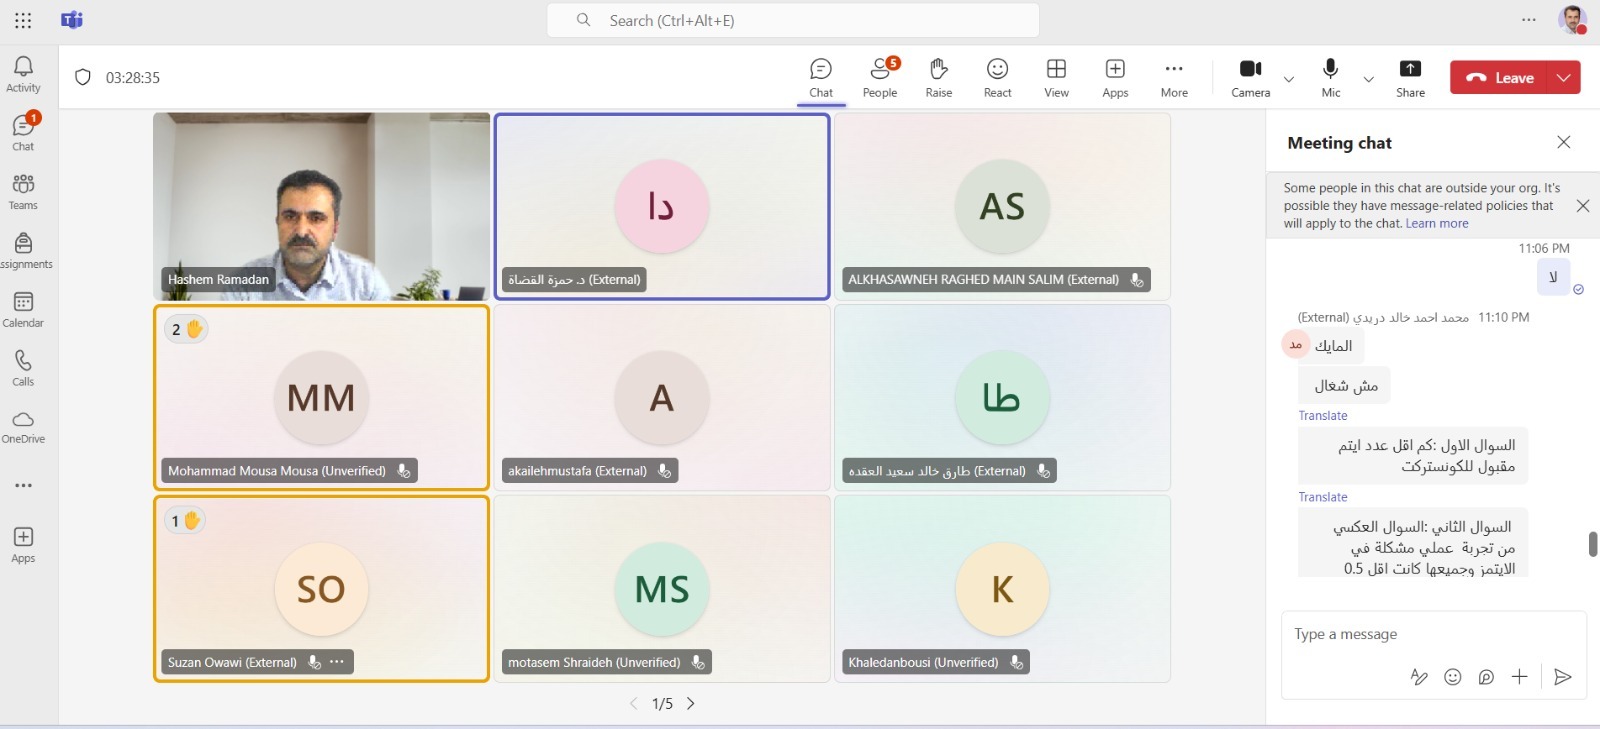Click the Learn more link
1600x729 pixels.
pos(1437,224)
